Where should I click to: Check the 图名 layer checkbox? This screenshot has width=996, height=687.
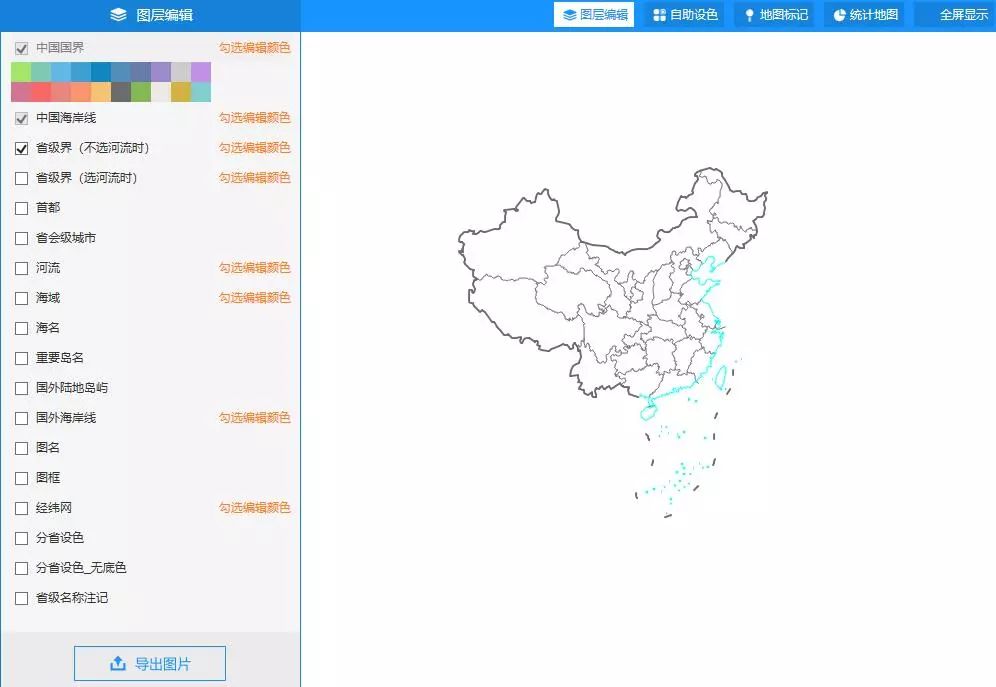[22, 448]
